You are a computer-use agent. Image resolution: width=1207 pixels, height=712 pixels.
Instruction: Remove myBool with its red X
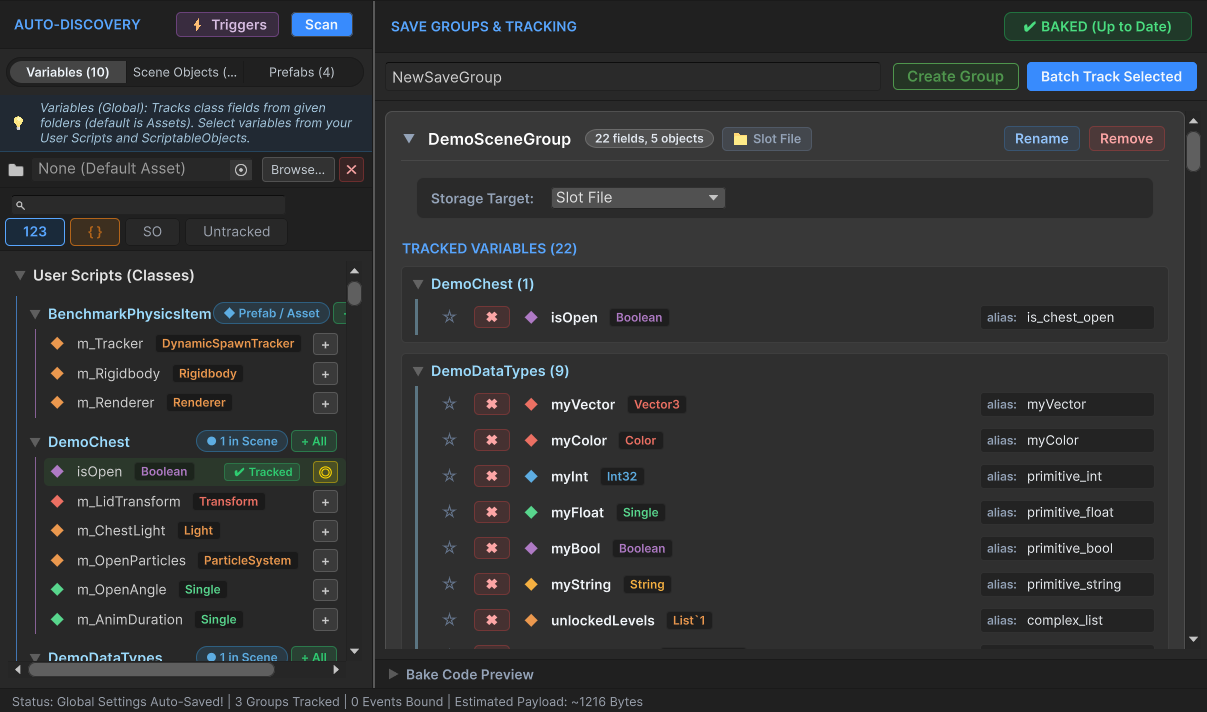coord(491,548)
